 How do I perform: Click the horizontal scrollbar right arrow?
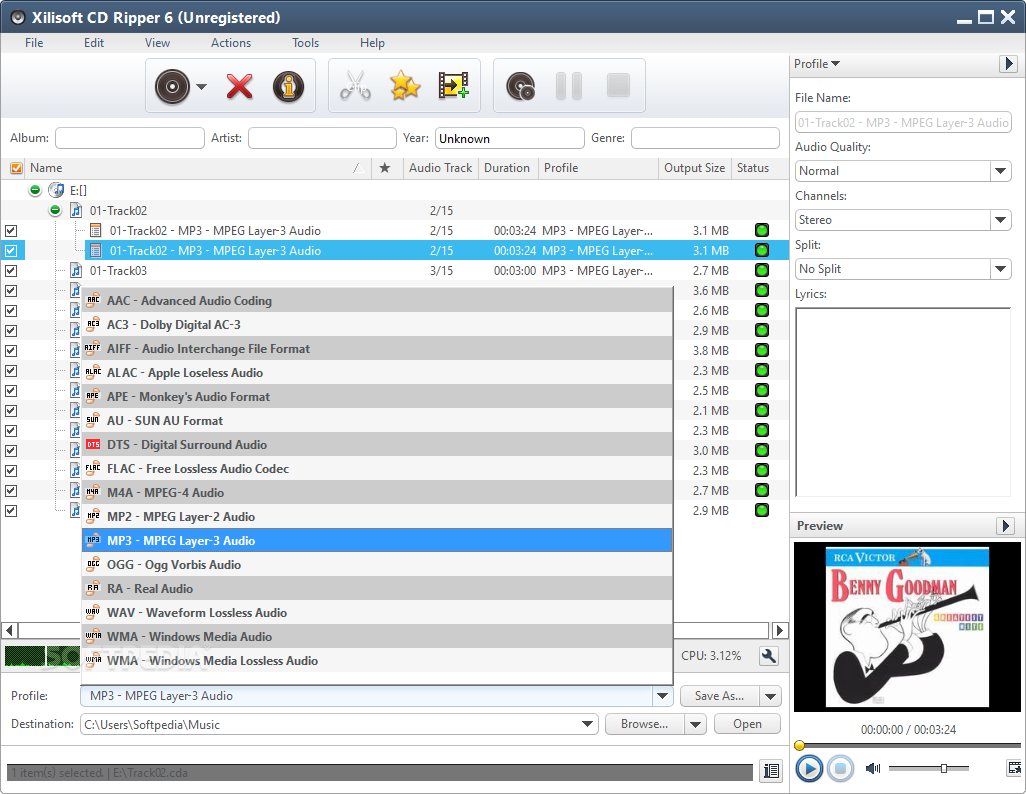click(779, 630)
